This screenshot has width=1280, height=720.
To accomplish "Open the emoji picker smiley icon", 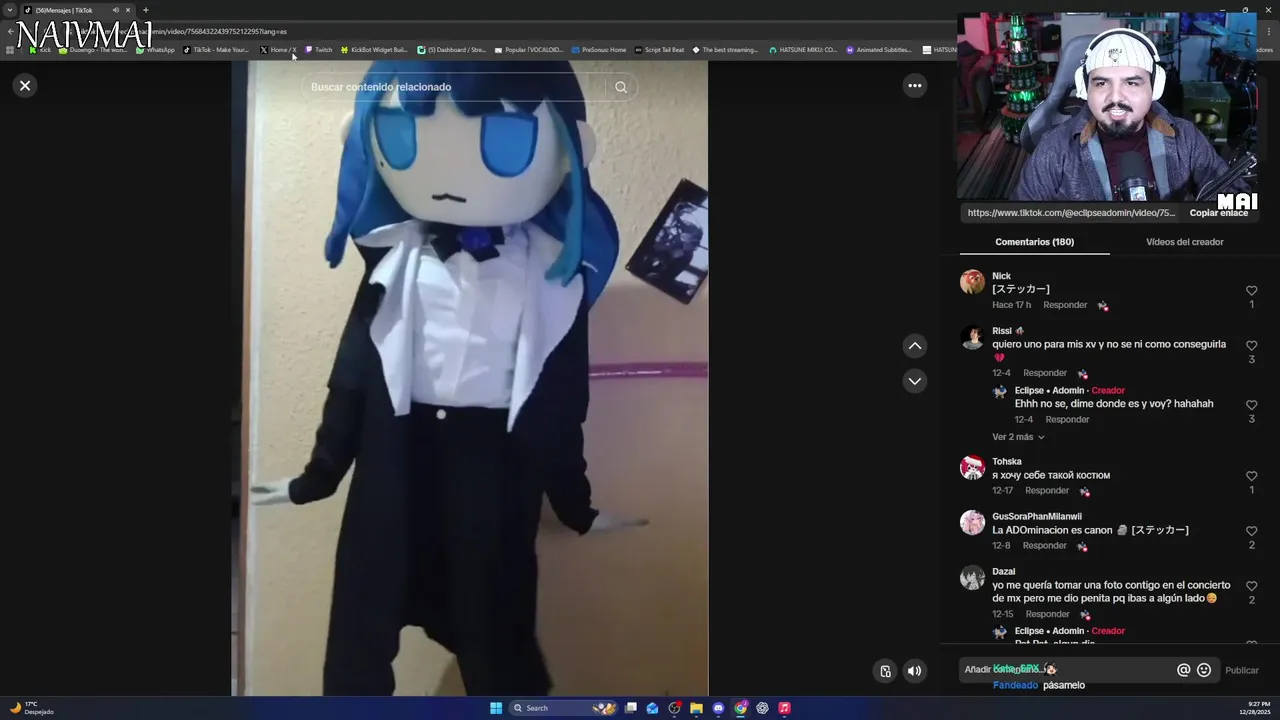I will [1204, 670].
